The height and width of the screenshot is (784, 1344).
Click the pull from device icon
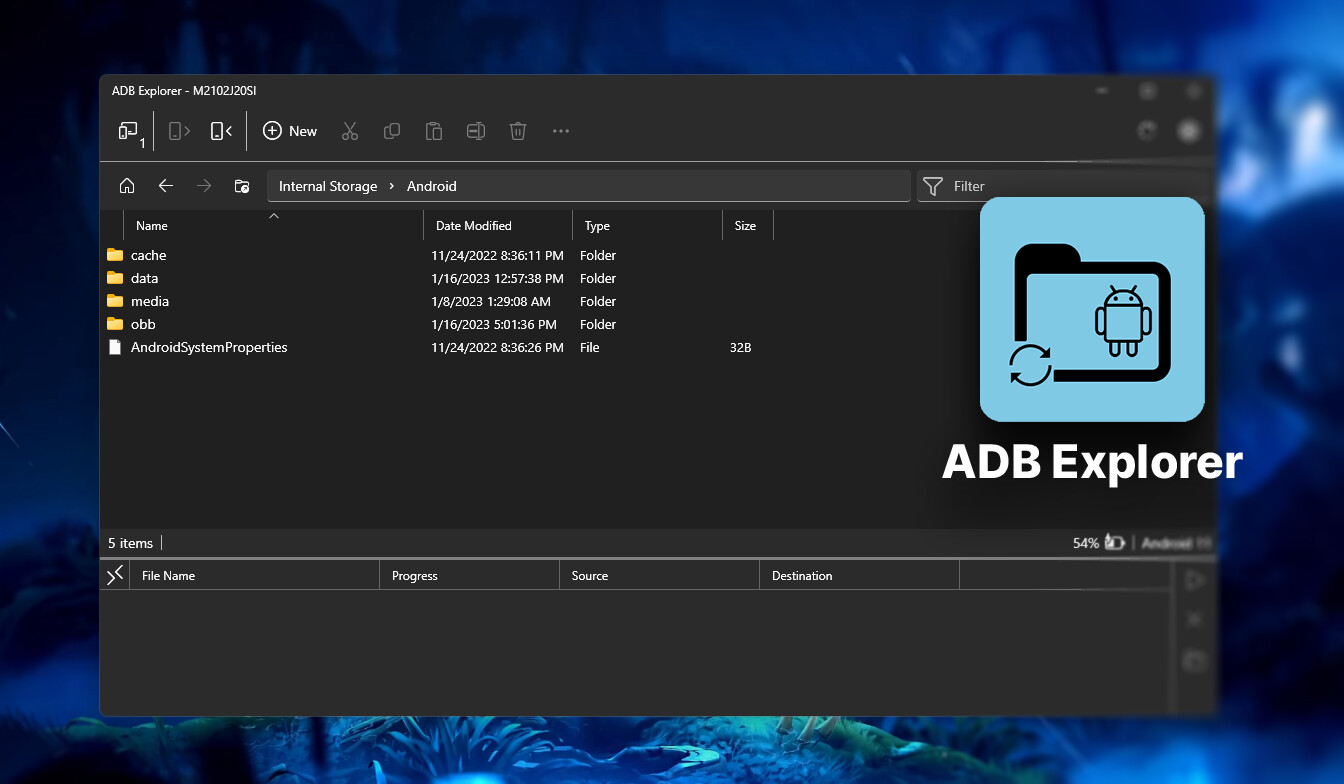tap(179, 131)
